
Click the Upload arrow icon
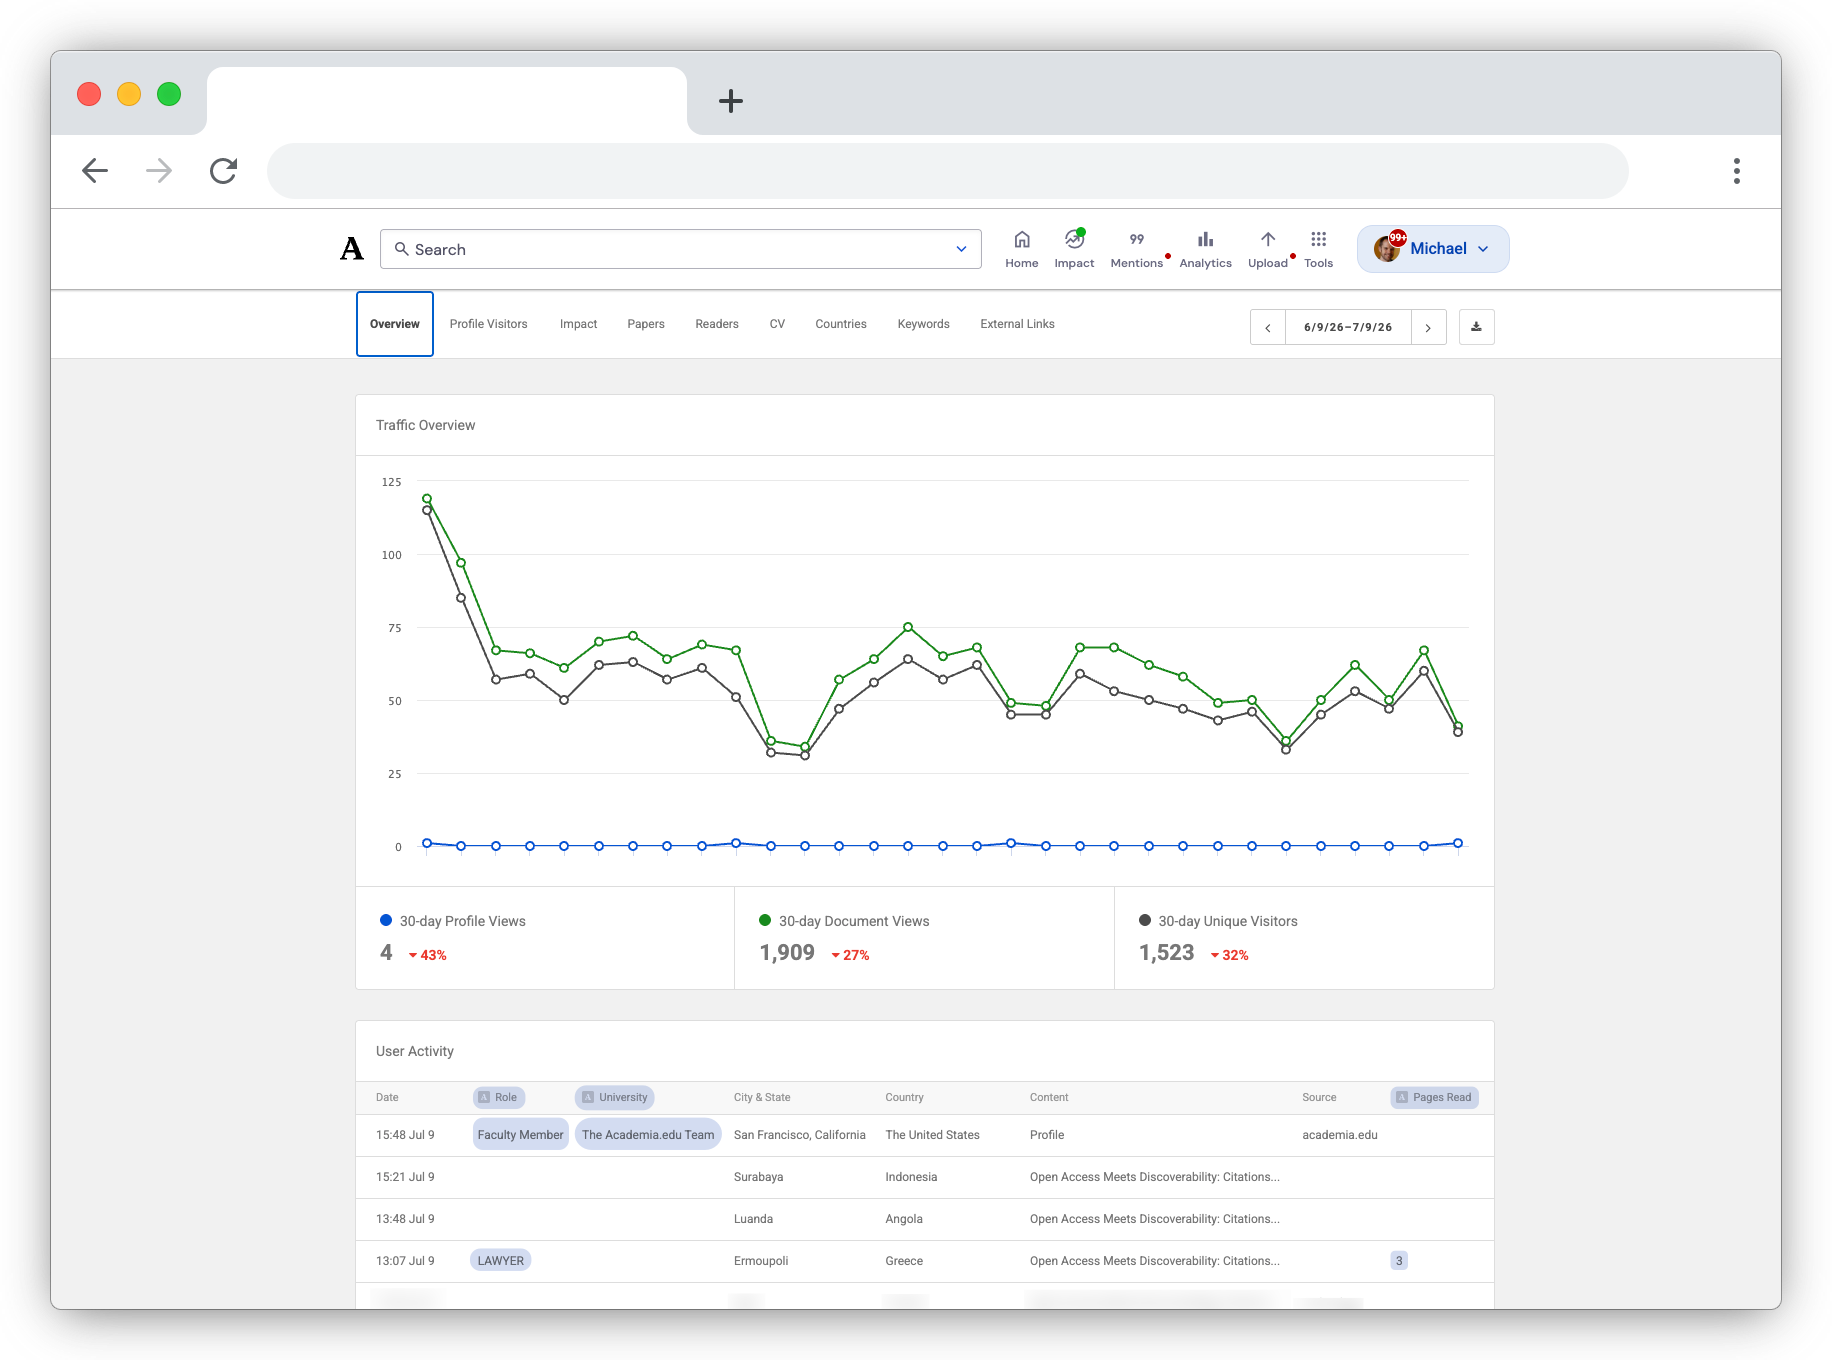click(1267, 239)
